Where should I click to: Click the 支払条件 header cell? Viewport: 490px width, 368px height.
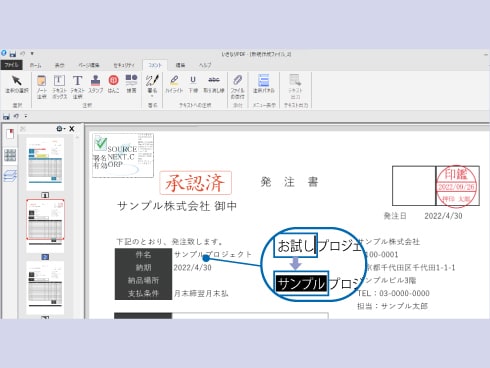[x=143, y=293]
